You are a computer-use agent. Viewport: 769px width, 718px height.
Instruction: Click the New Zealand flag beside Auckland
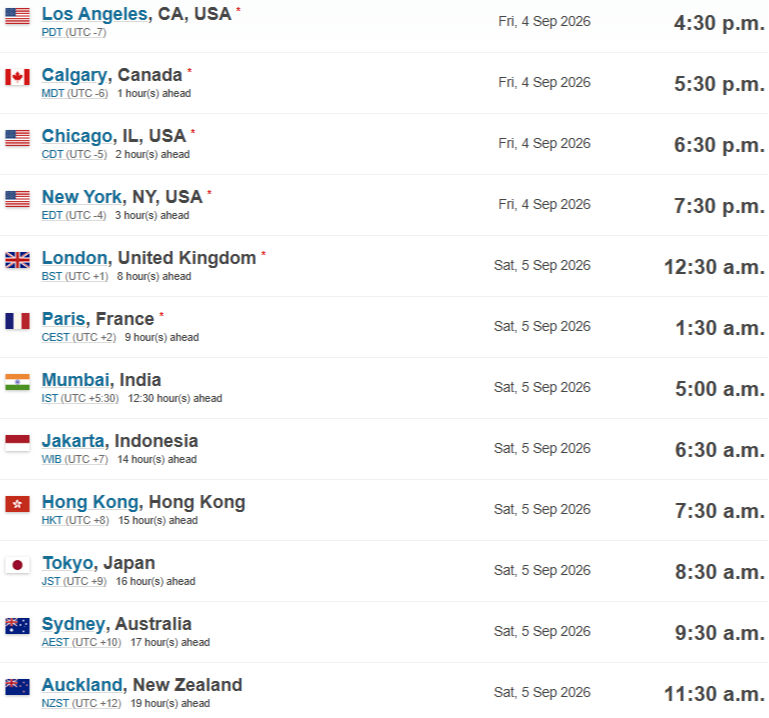point(17,687)
